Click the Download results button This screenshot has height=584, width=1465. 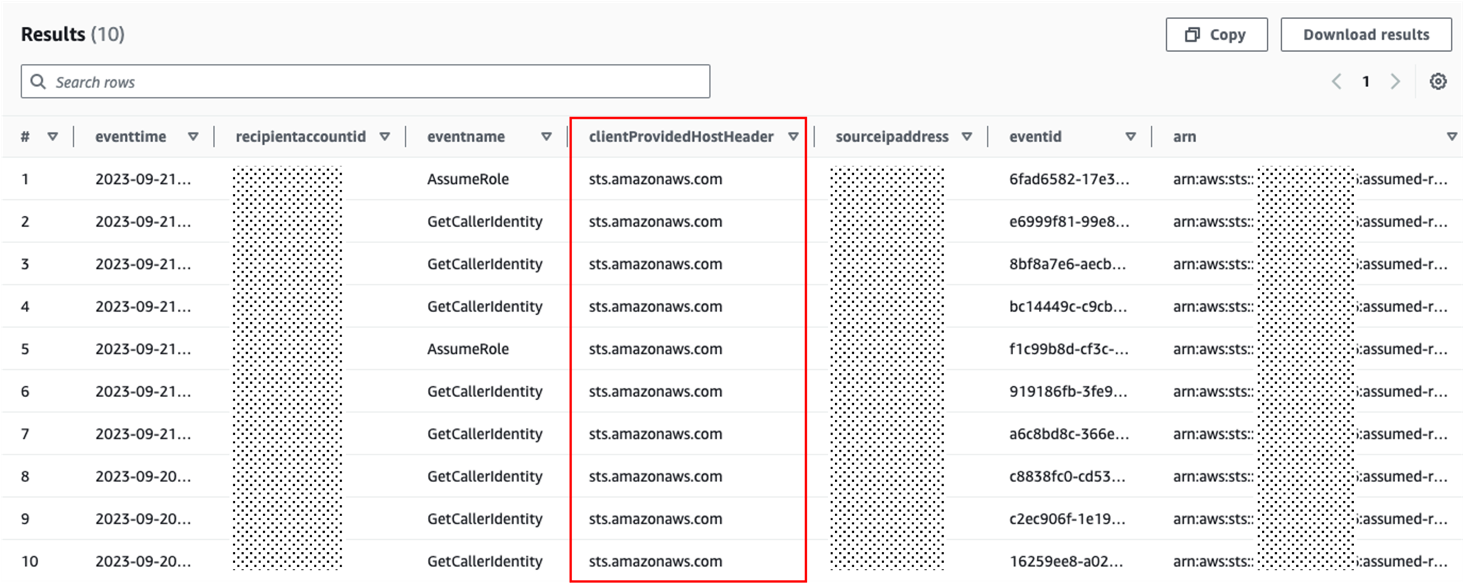[1366, 33]
